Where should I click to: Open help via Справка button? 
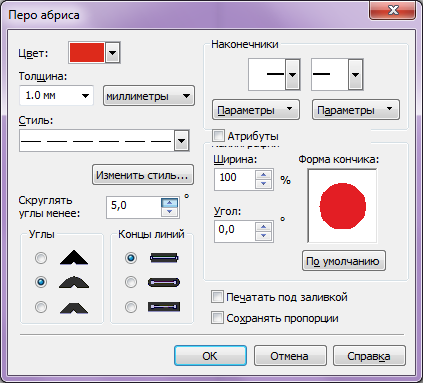(x=369, y=356)
